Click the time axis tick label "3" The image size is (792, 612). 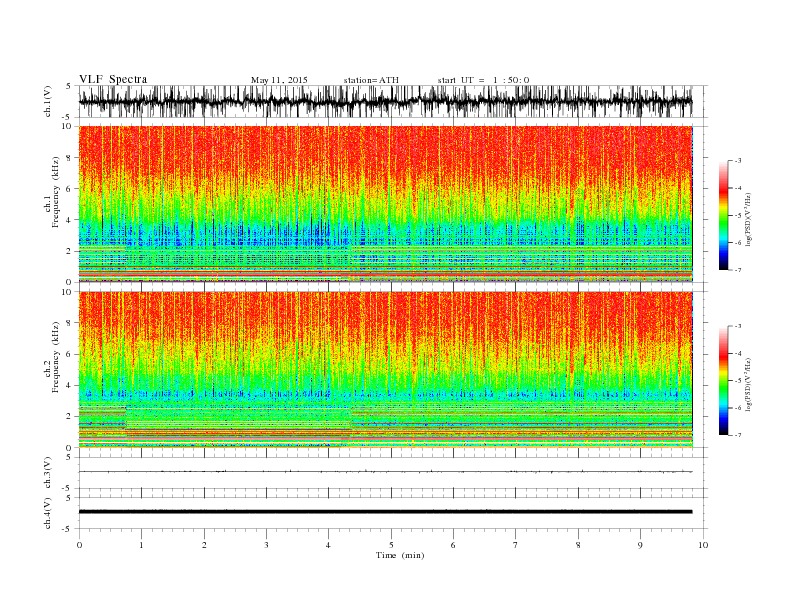point(266,545)
